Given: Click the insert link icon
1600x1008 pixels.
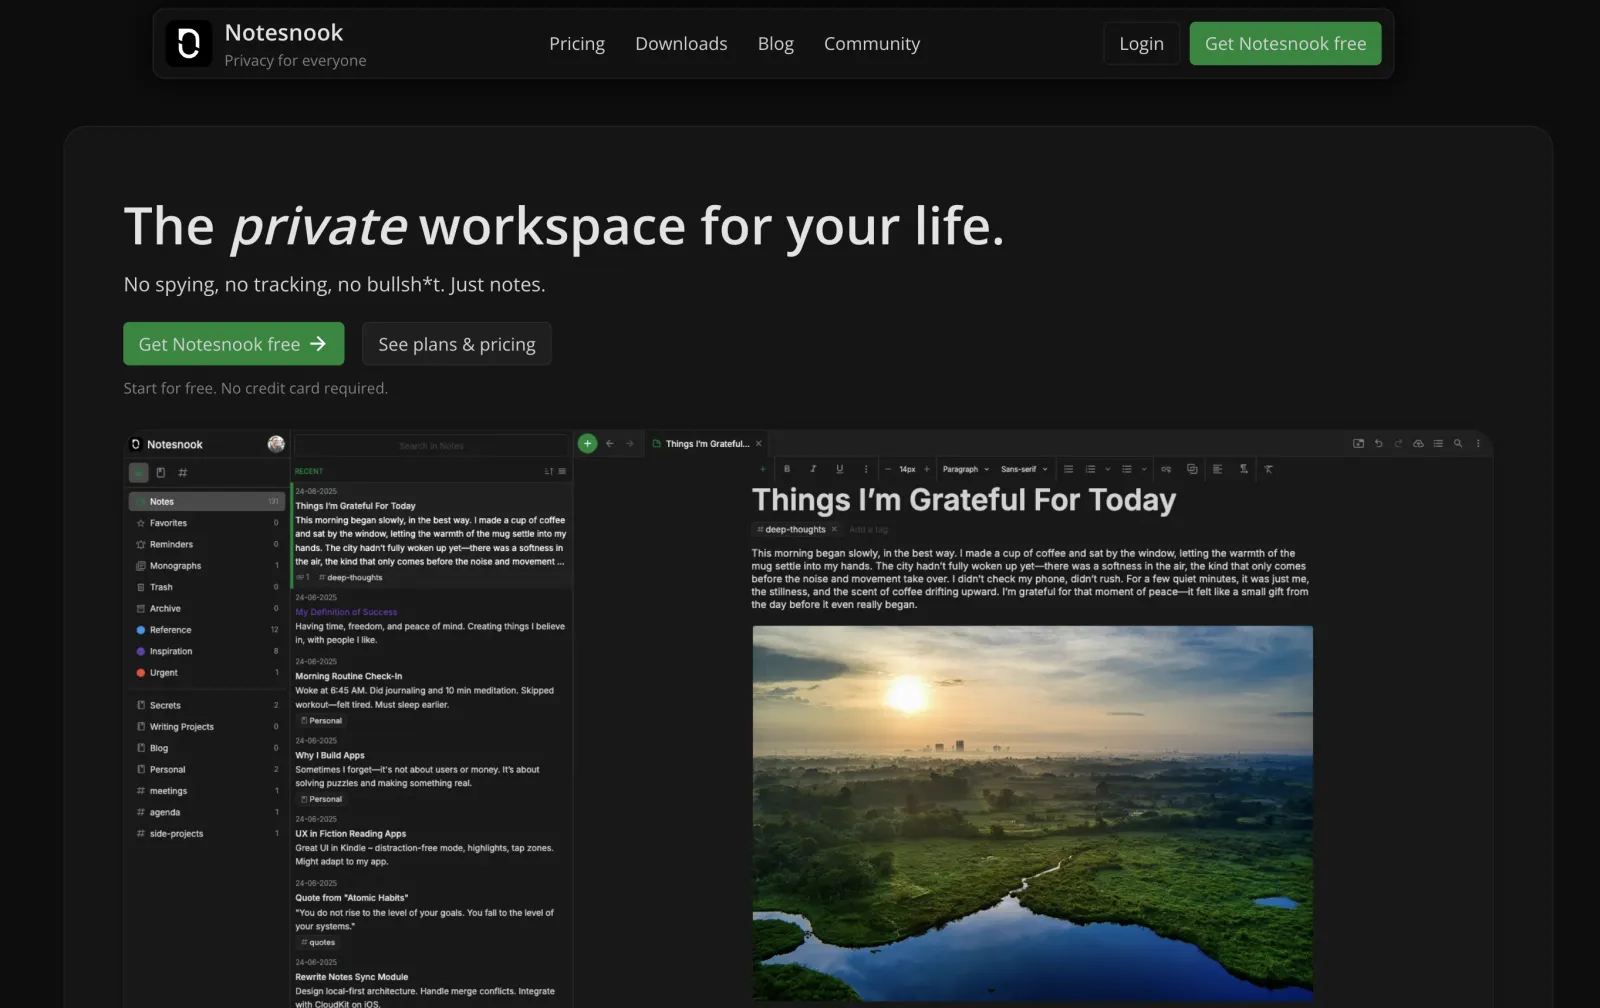Looking at the screenshot, I should (1166, 469).
